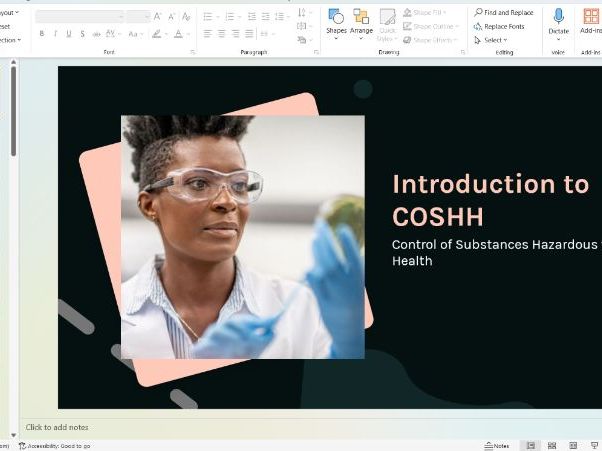Toggle bold formatting

41,34
